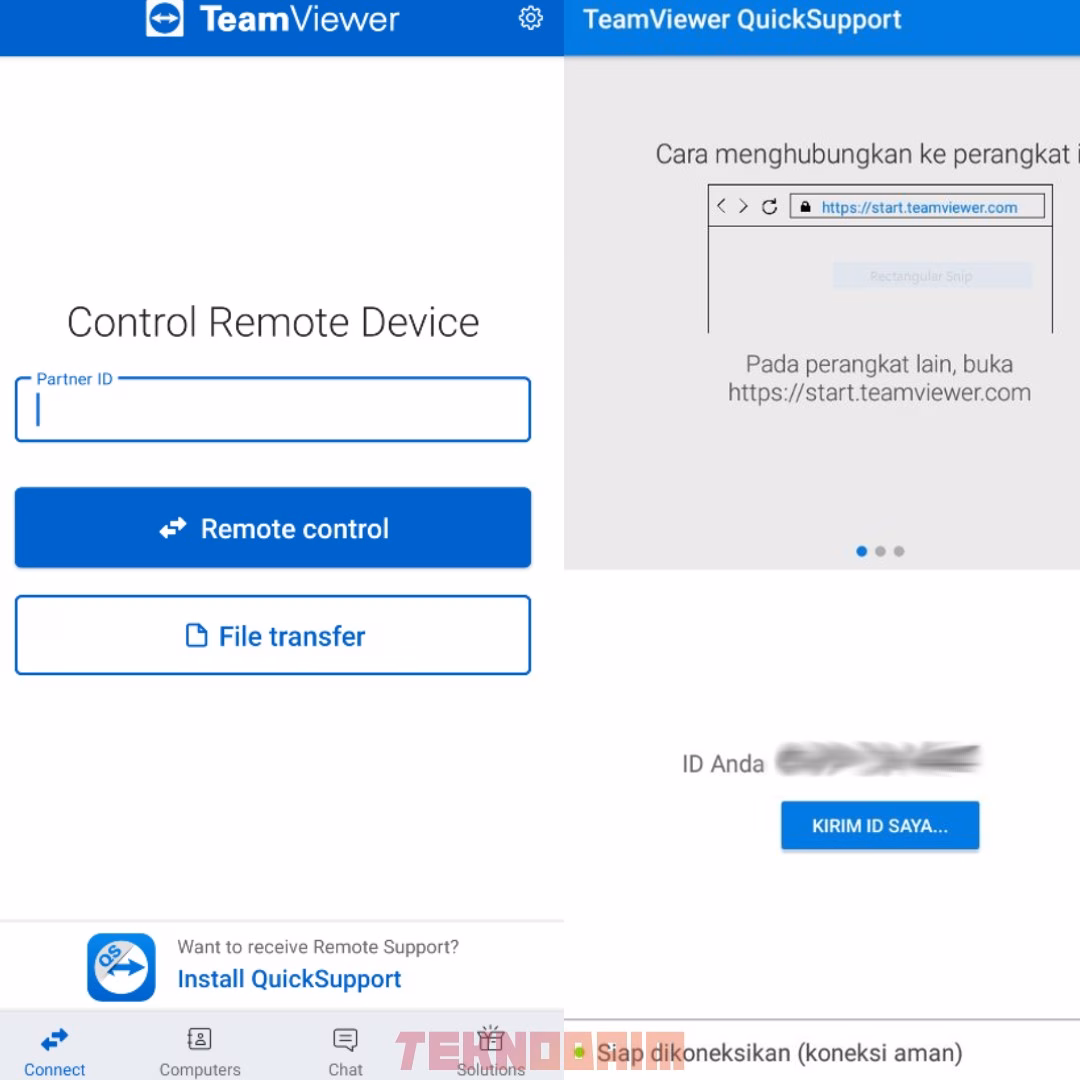Go to the Chat tab
This screenshot has width=1080, height=1080.
(345, 1052)
